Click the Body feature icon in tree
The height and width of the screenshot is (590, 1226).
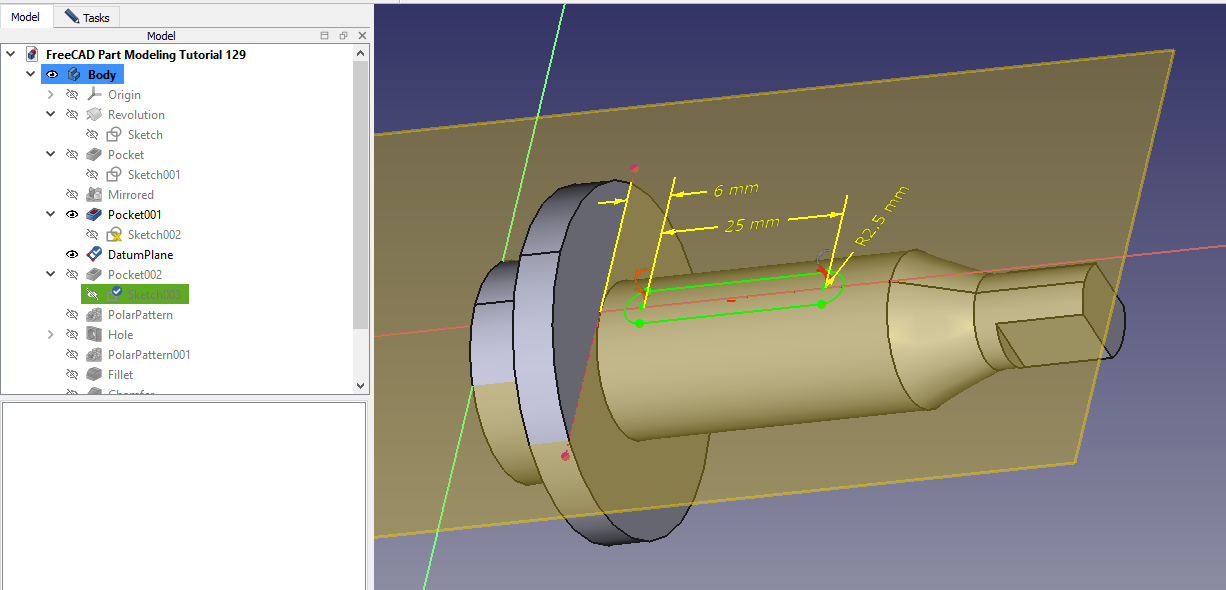pos(74,75)
